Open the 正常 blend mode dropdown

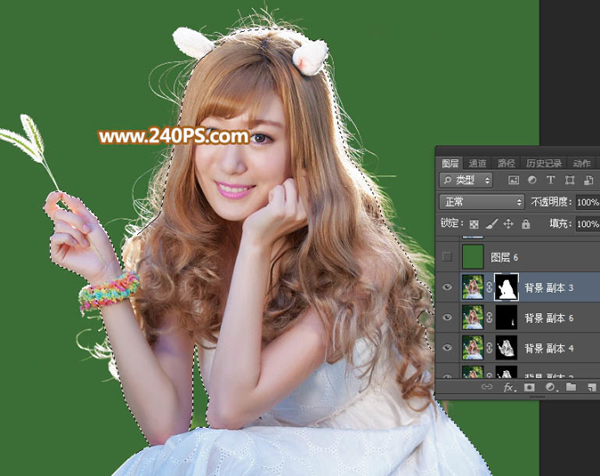(x=482, y=202)
